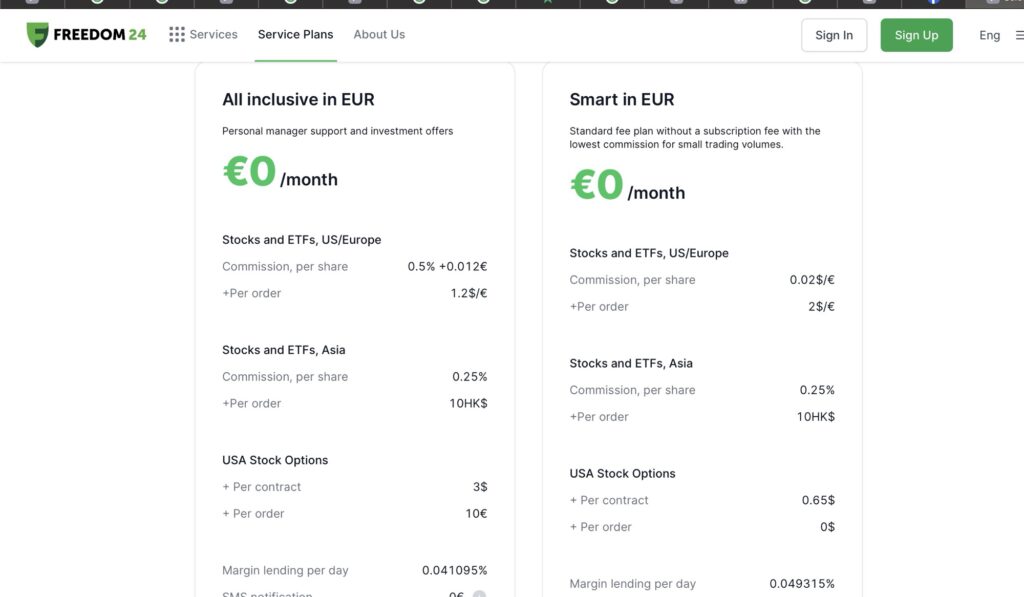This screenshot has width=1024, height=597.
Task: Click "+Per order" under Asia, All inclusive card
Action: coord(251,404)
